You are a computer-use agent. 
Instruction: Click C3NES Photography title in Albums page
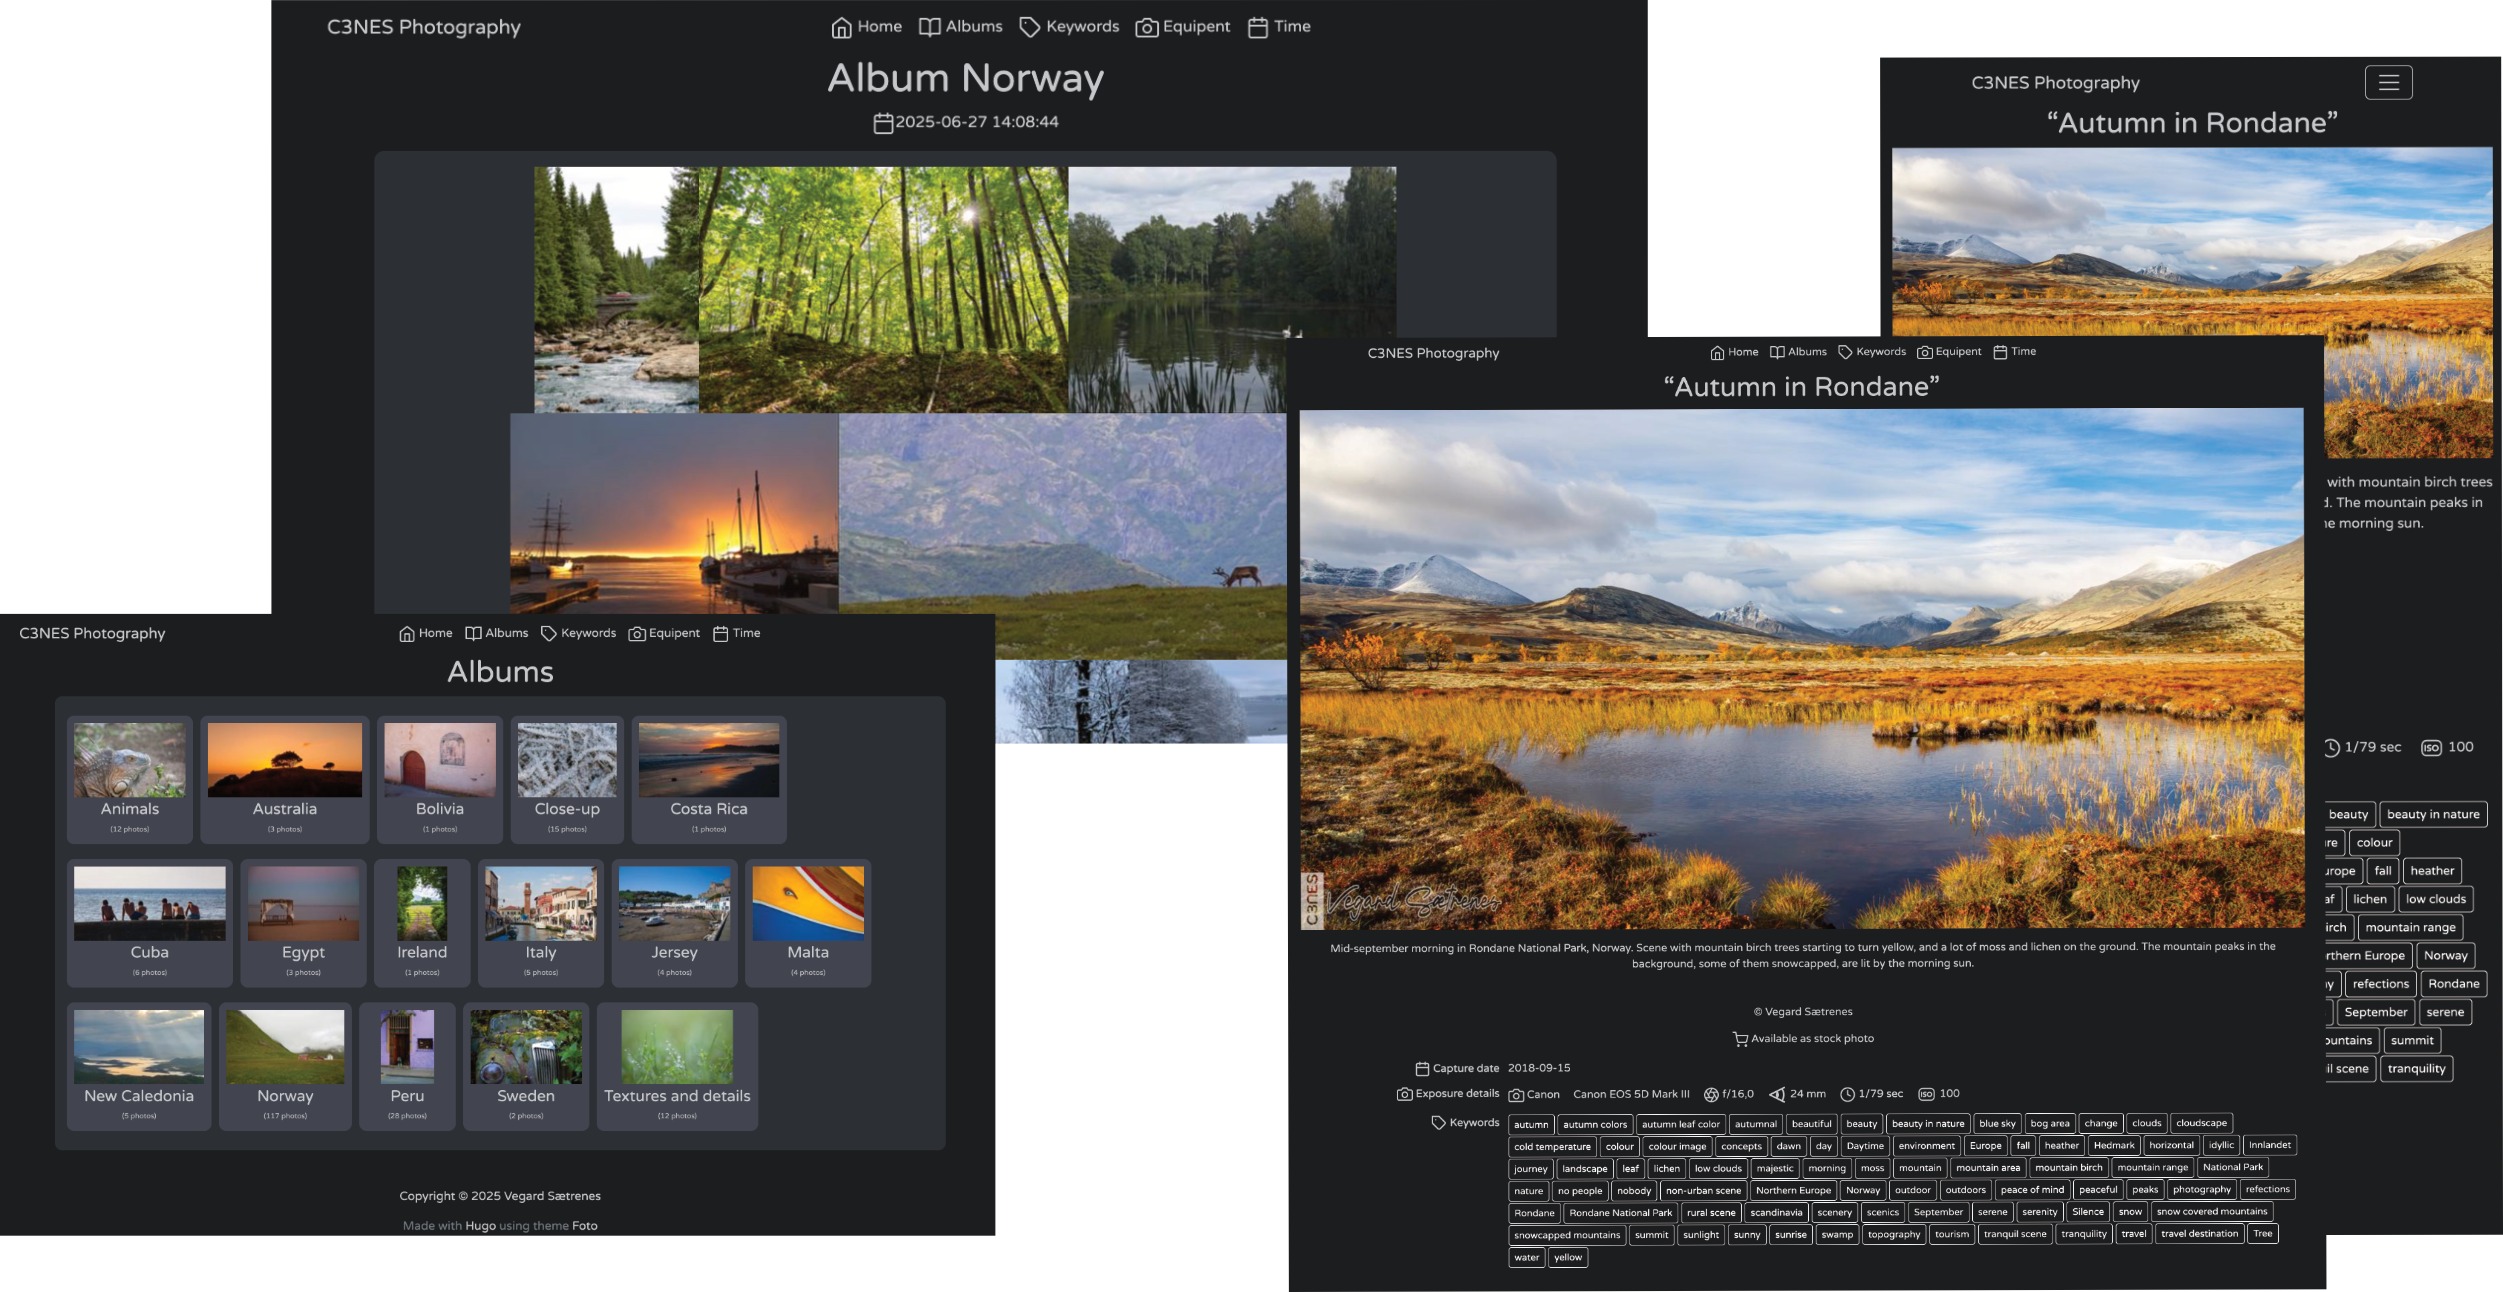[92, 633]
